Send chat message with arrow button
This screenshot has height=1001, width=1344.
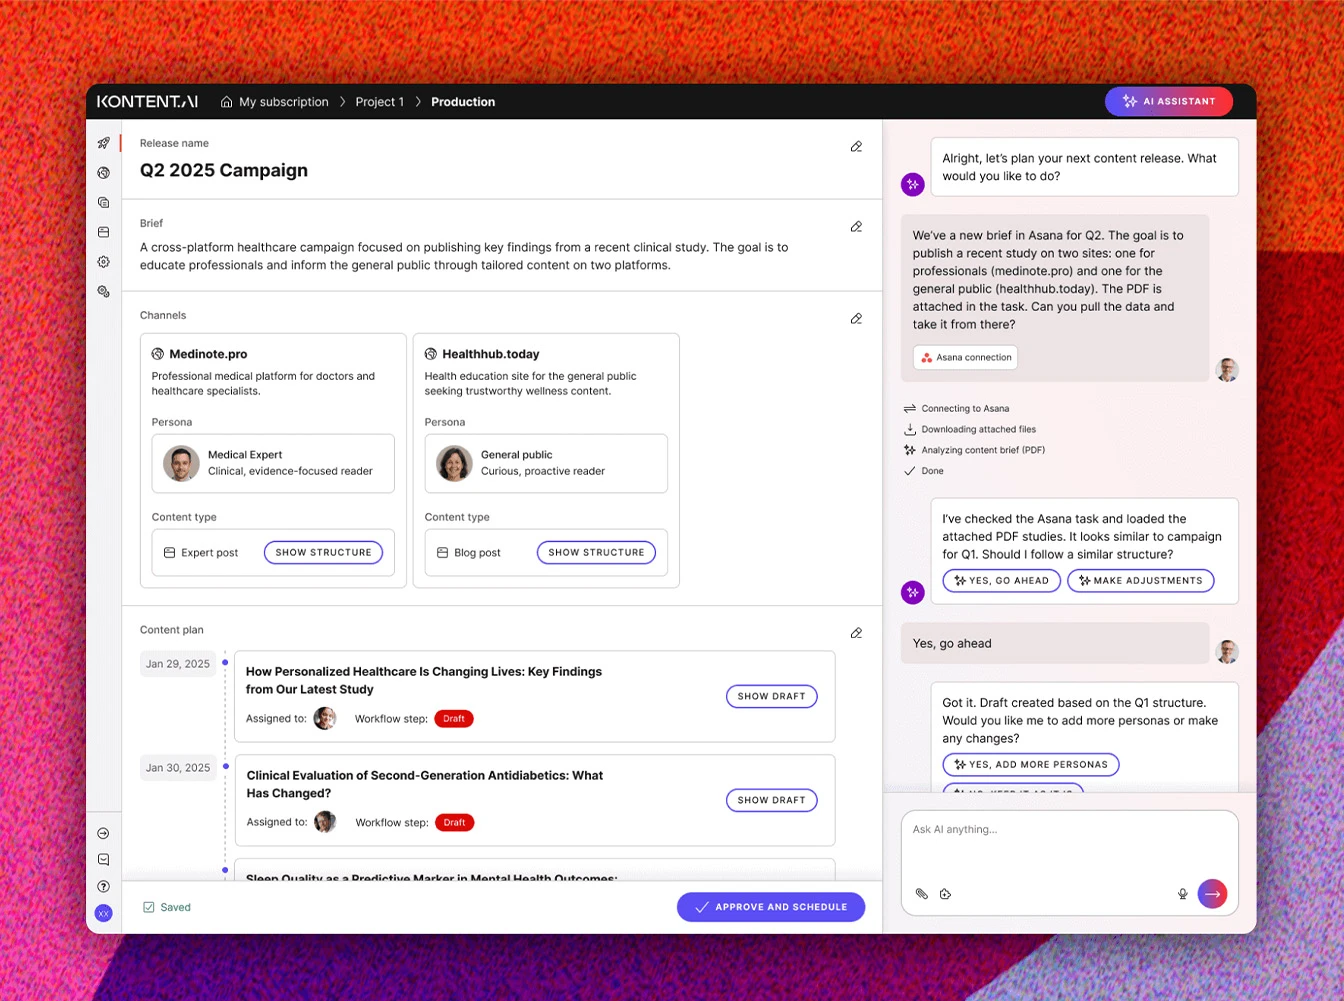(1212, 893)
